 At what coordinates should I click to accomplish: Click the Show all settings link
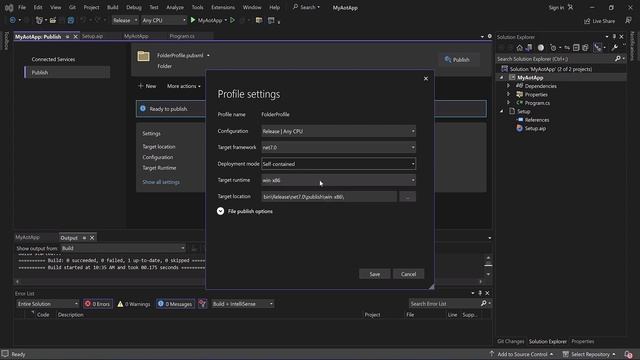(x=161, y=182)
